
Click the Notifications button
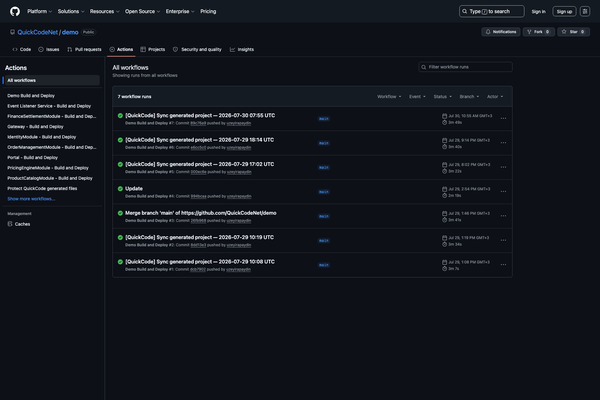click(x=501, y=32)
